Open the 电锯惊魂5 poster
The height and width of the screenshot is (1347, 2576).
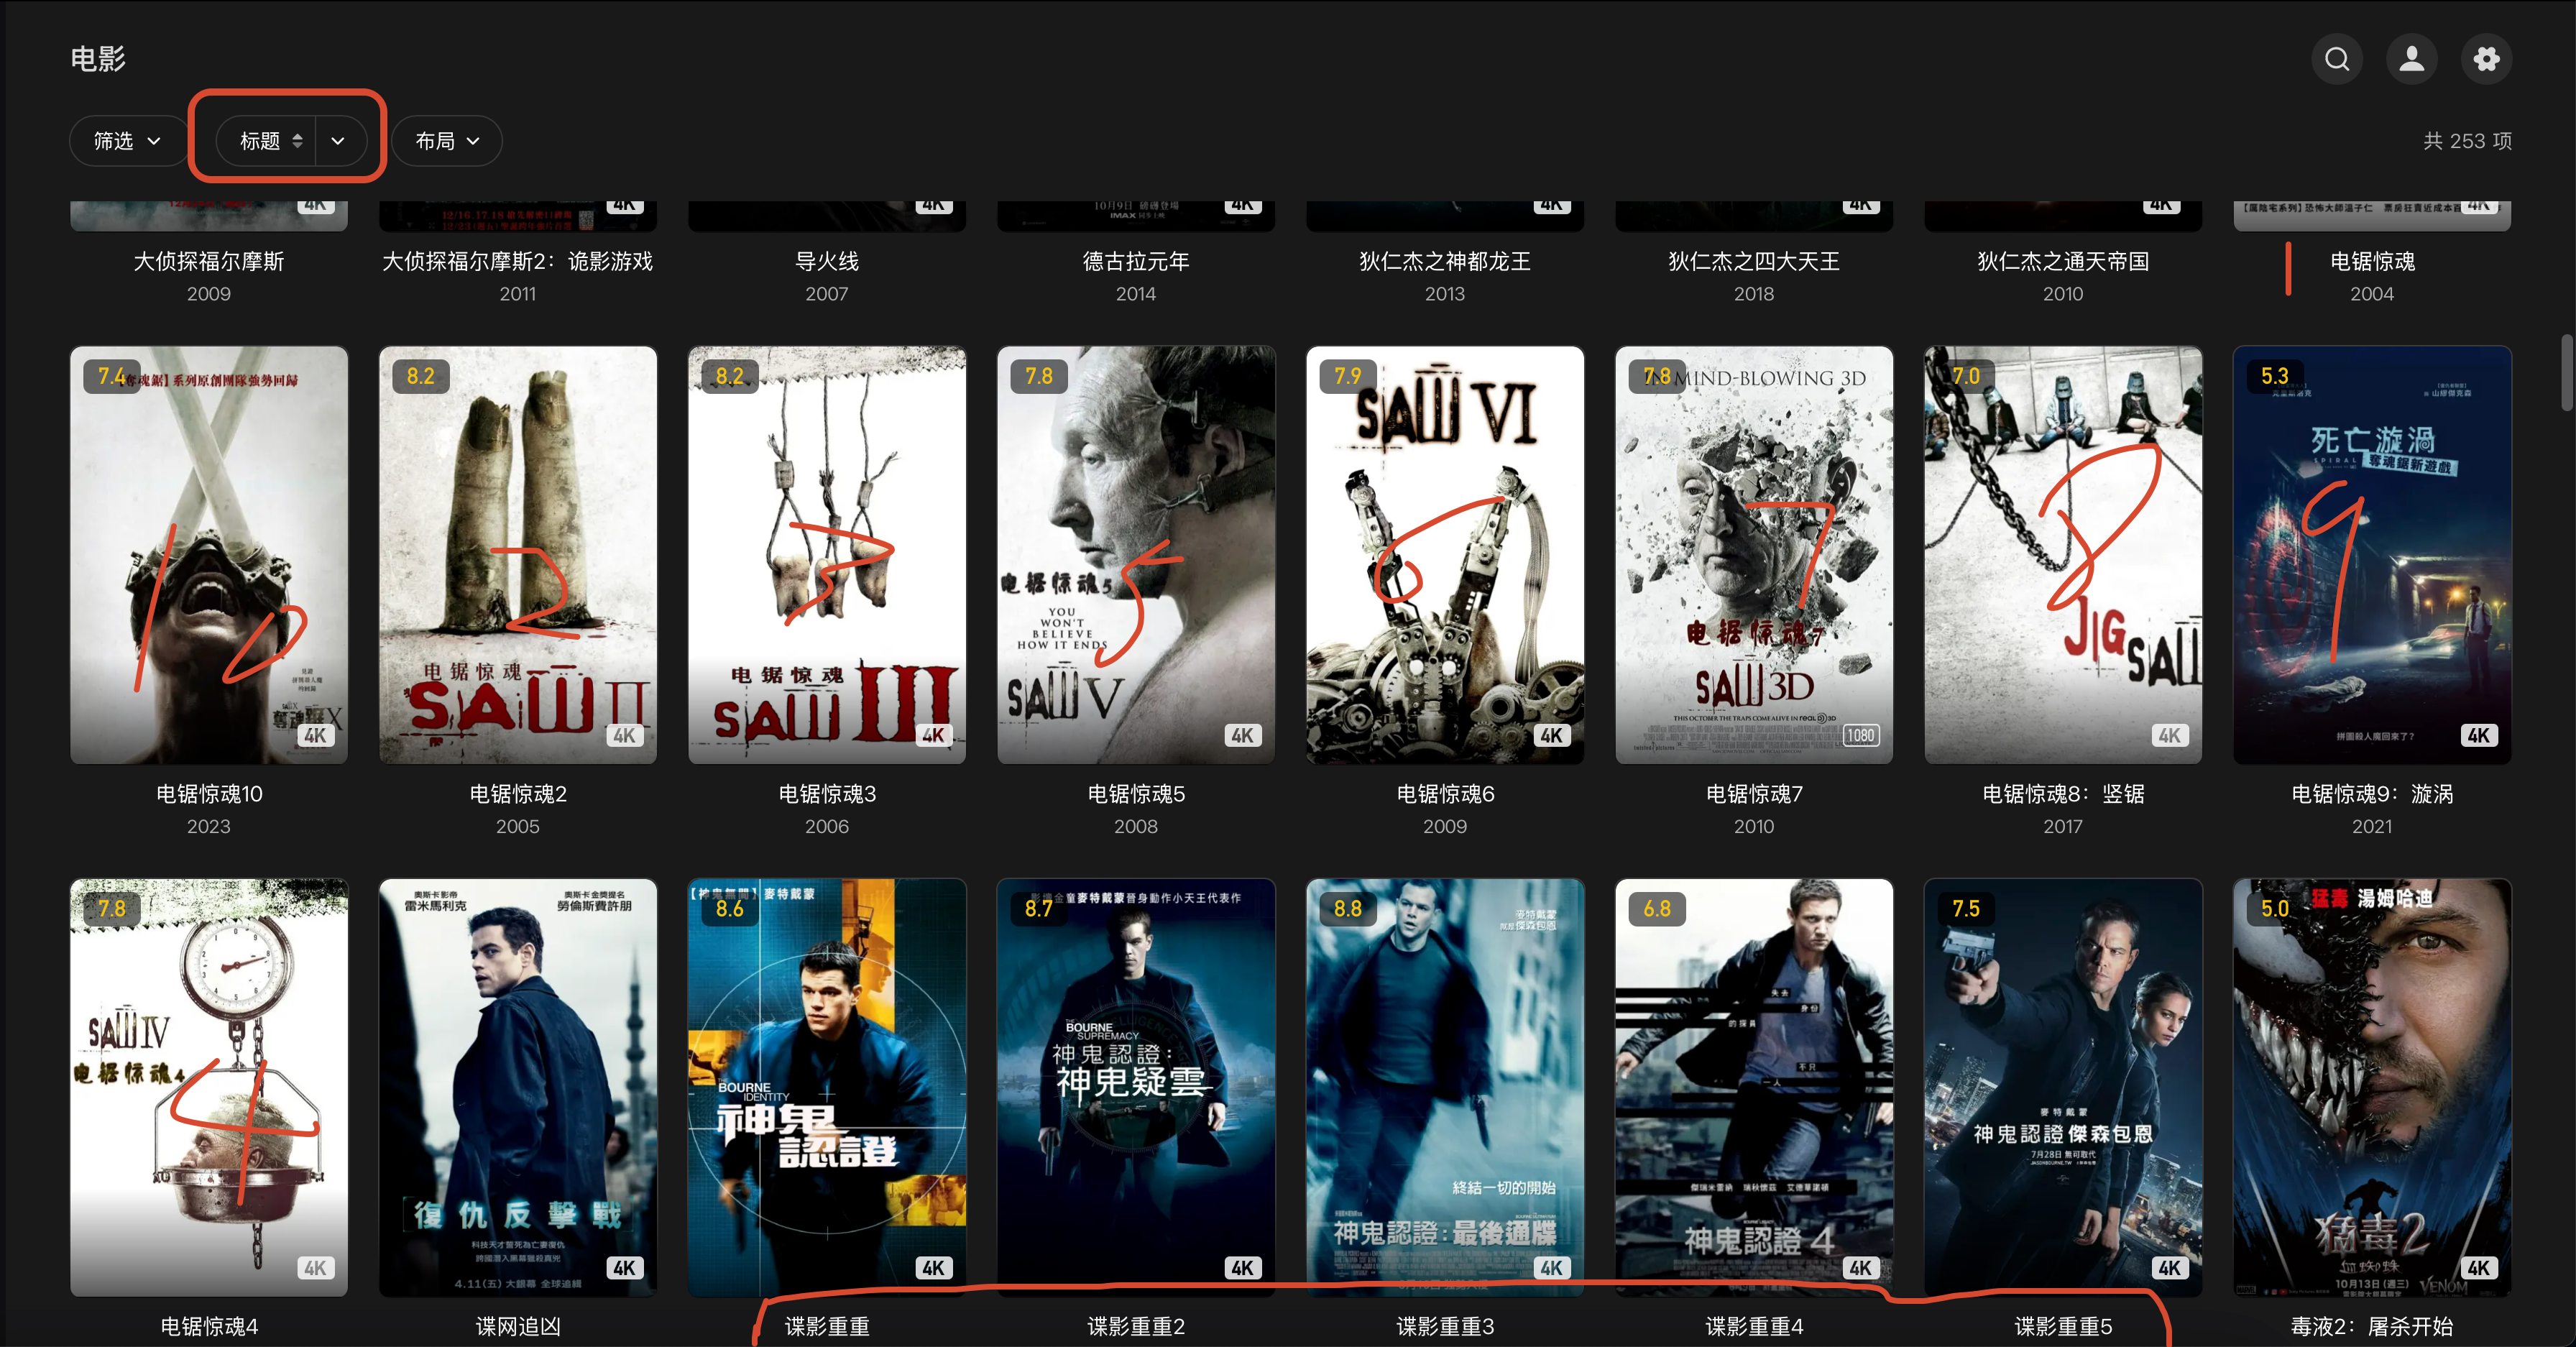pos(1136,555)
